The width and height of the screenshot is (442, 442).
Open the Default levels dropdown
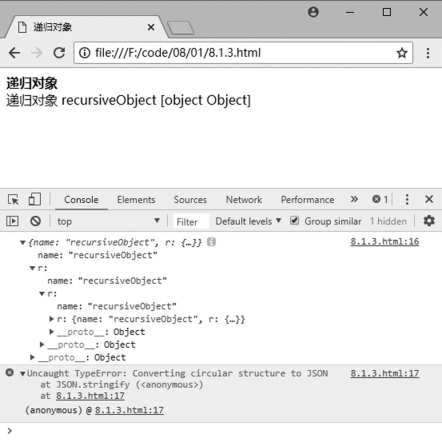[248, 221]
